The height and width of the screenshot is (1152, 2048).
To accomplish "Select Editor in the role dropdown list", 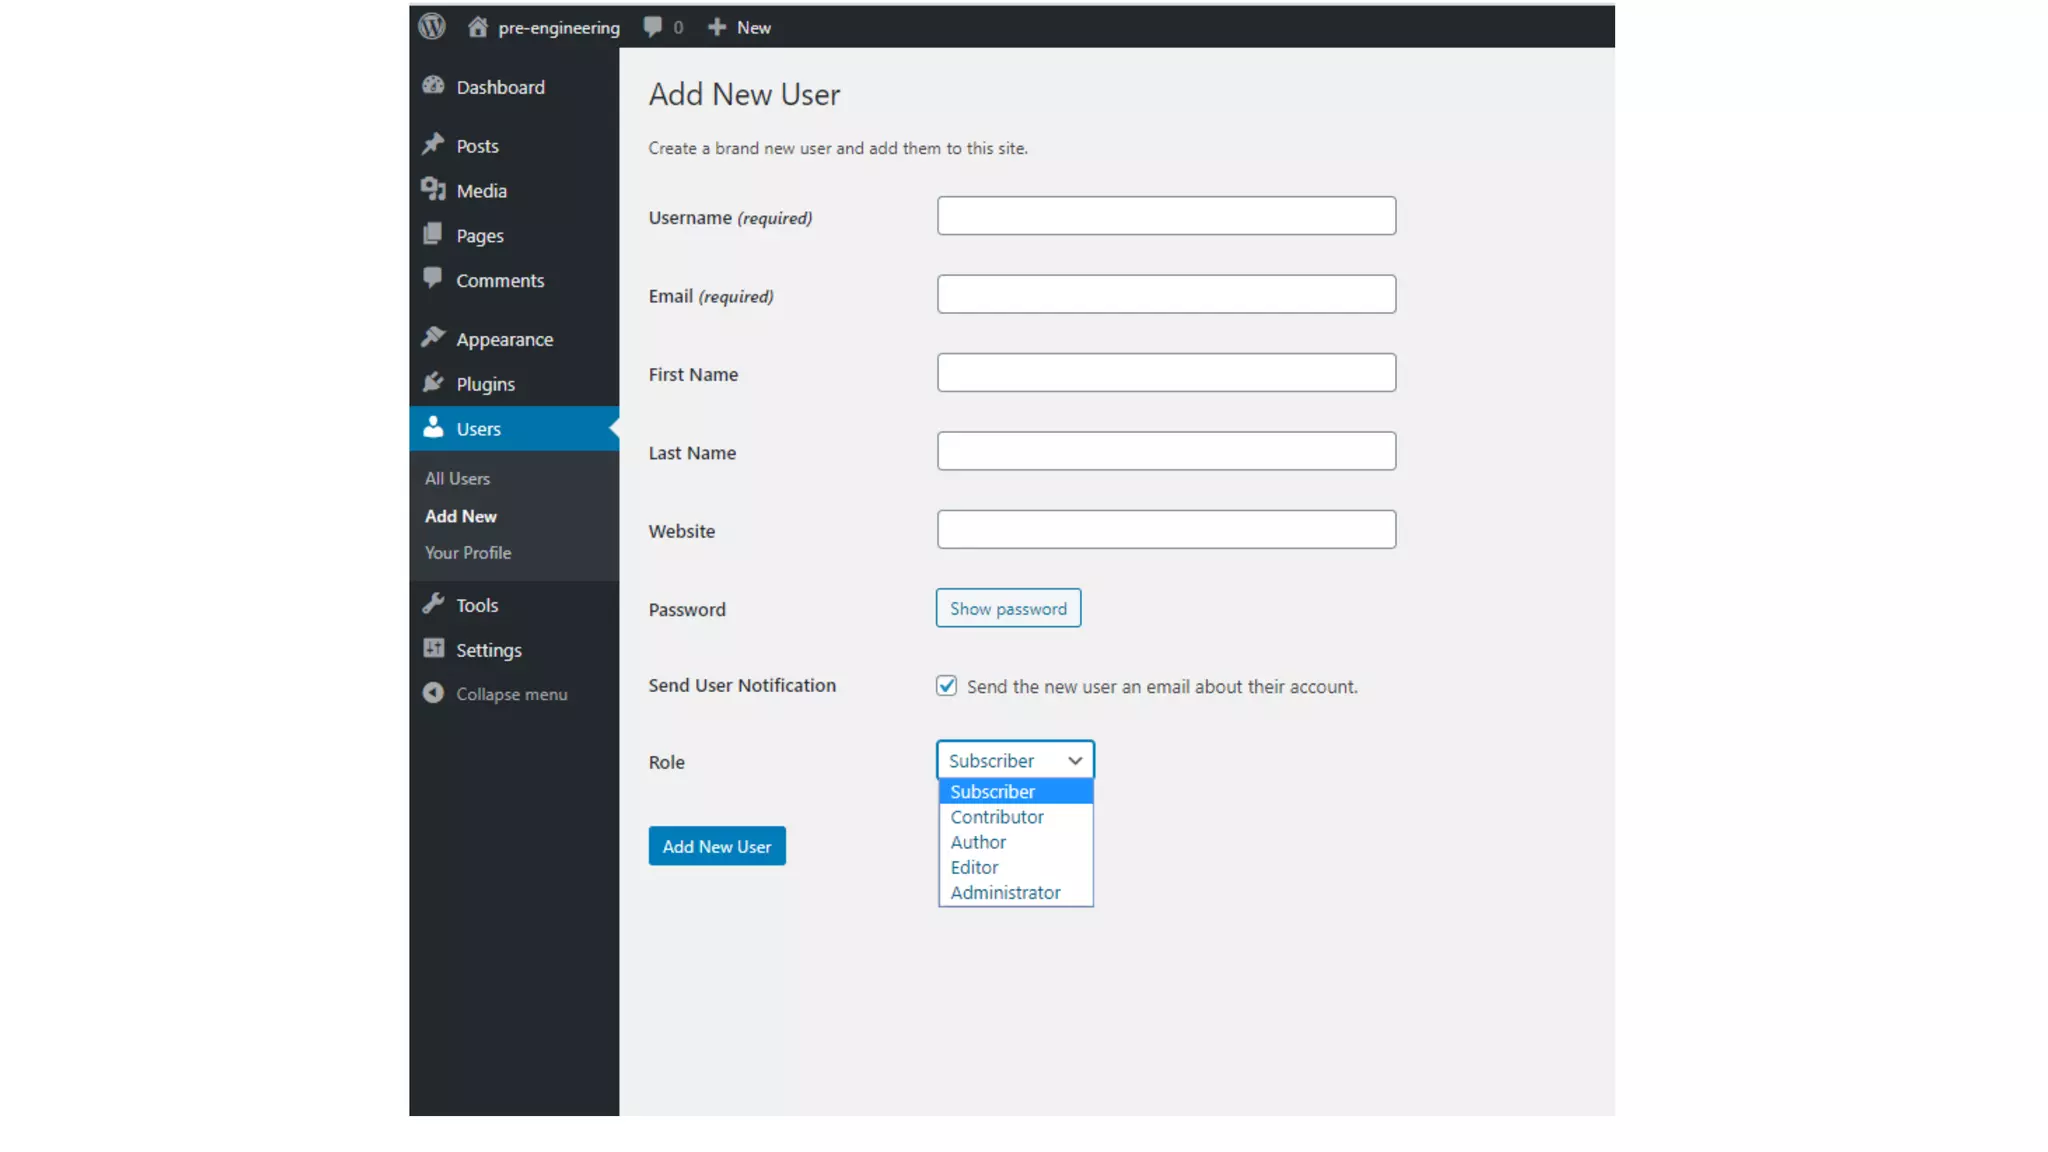I will coord(974,868).
